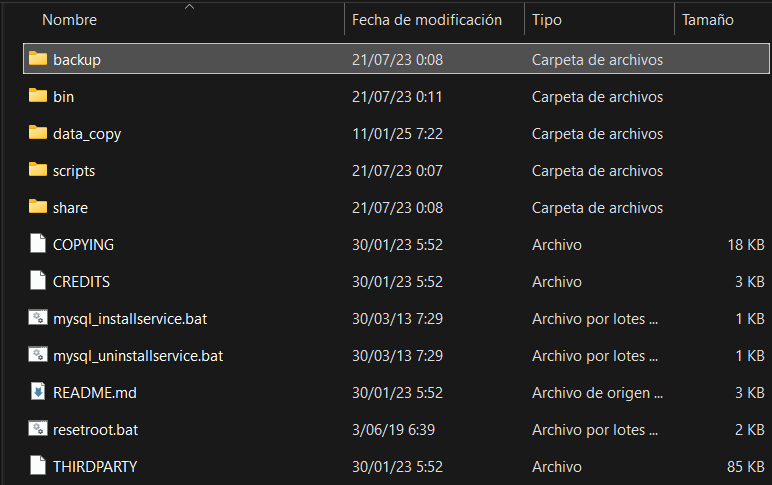The height and width of the screenshot is (485, 772).
Task: Select the file name share
Action: click(70, 208)
